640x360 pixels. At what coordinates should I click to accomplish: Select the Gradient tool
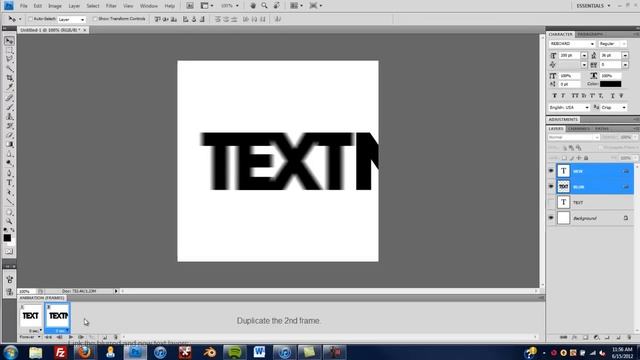click(9, 144)
